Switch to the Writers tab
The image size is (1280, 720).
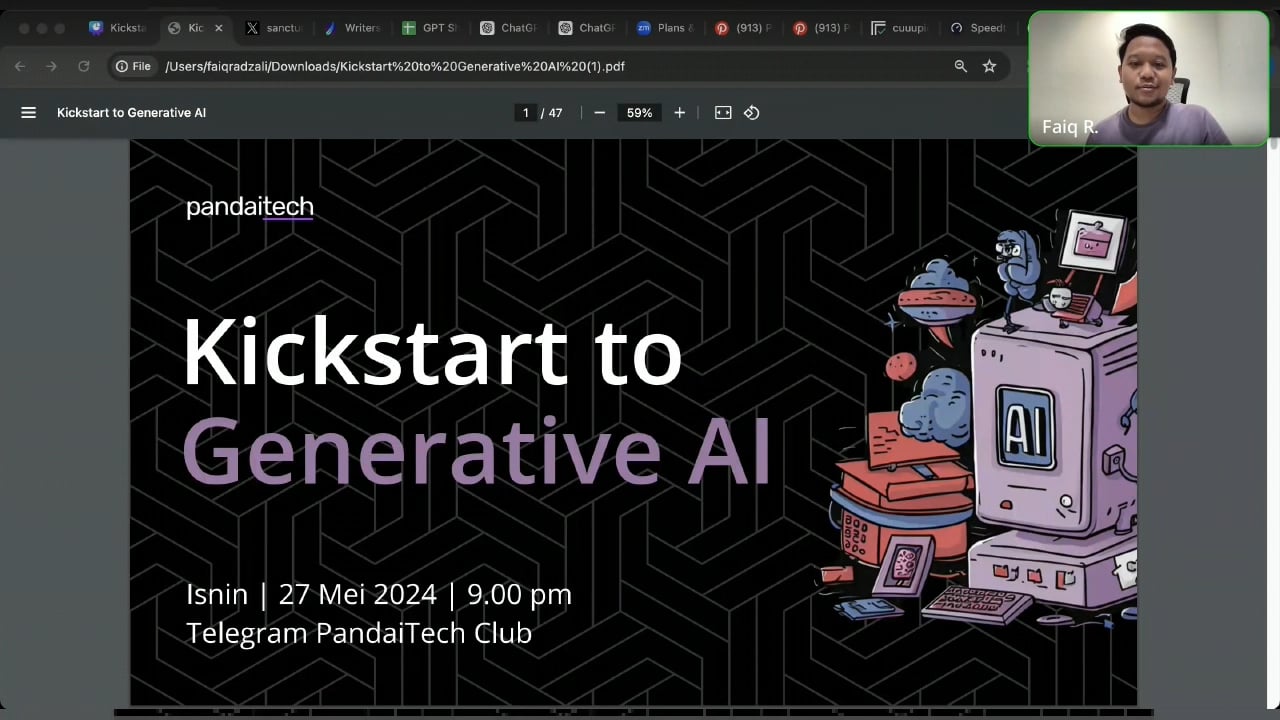(x=352, y=28)
